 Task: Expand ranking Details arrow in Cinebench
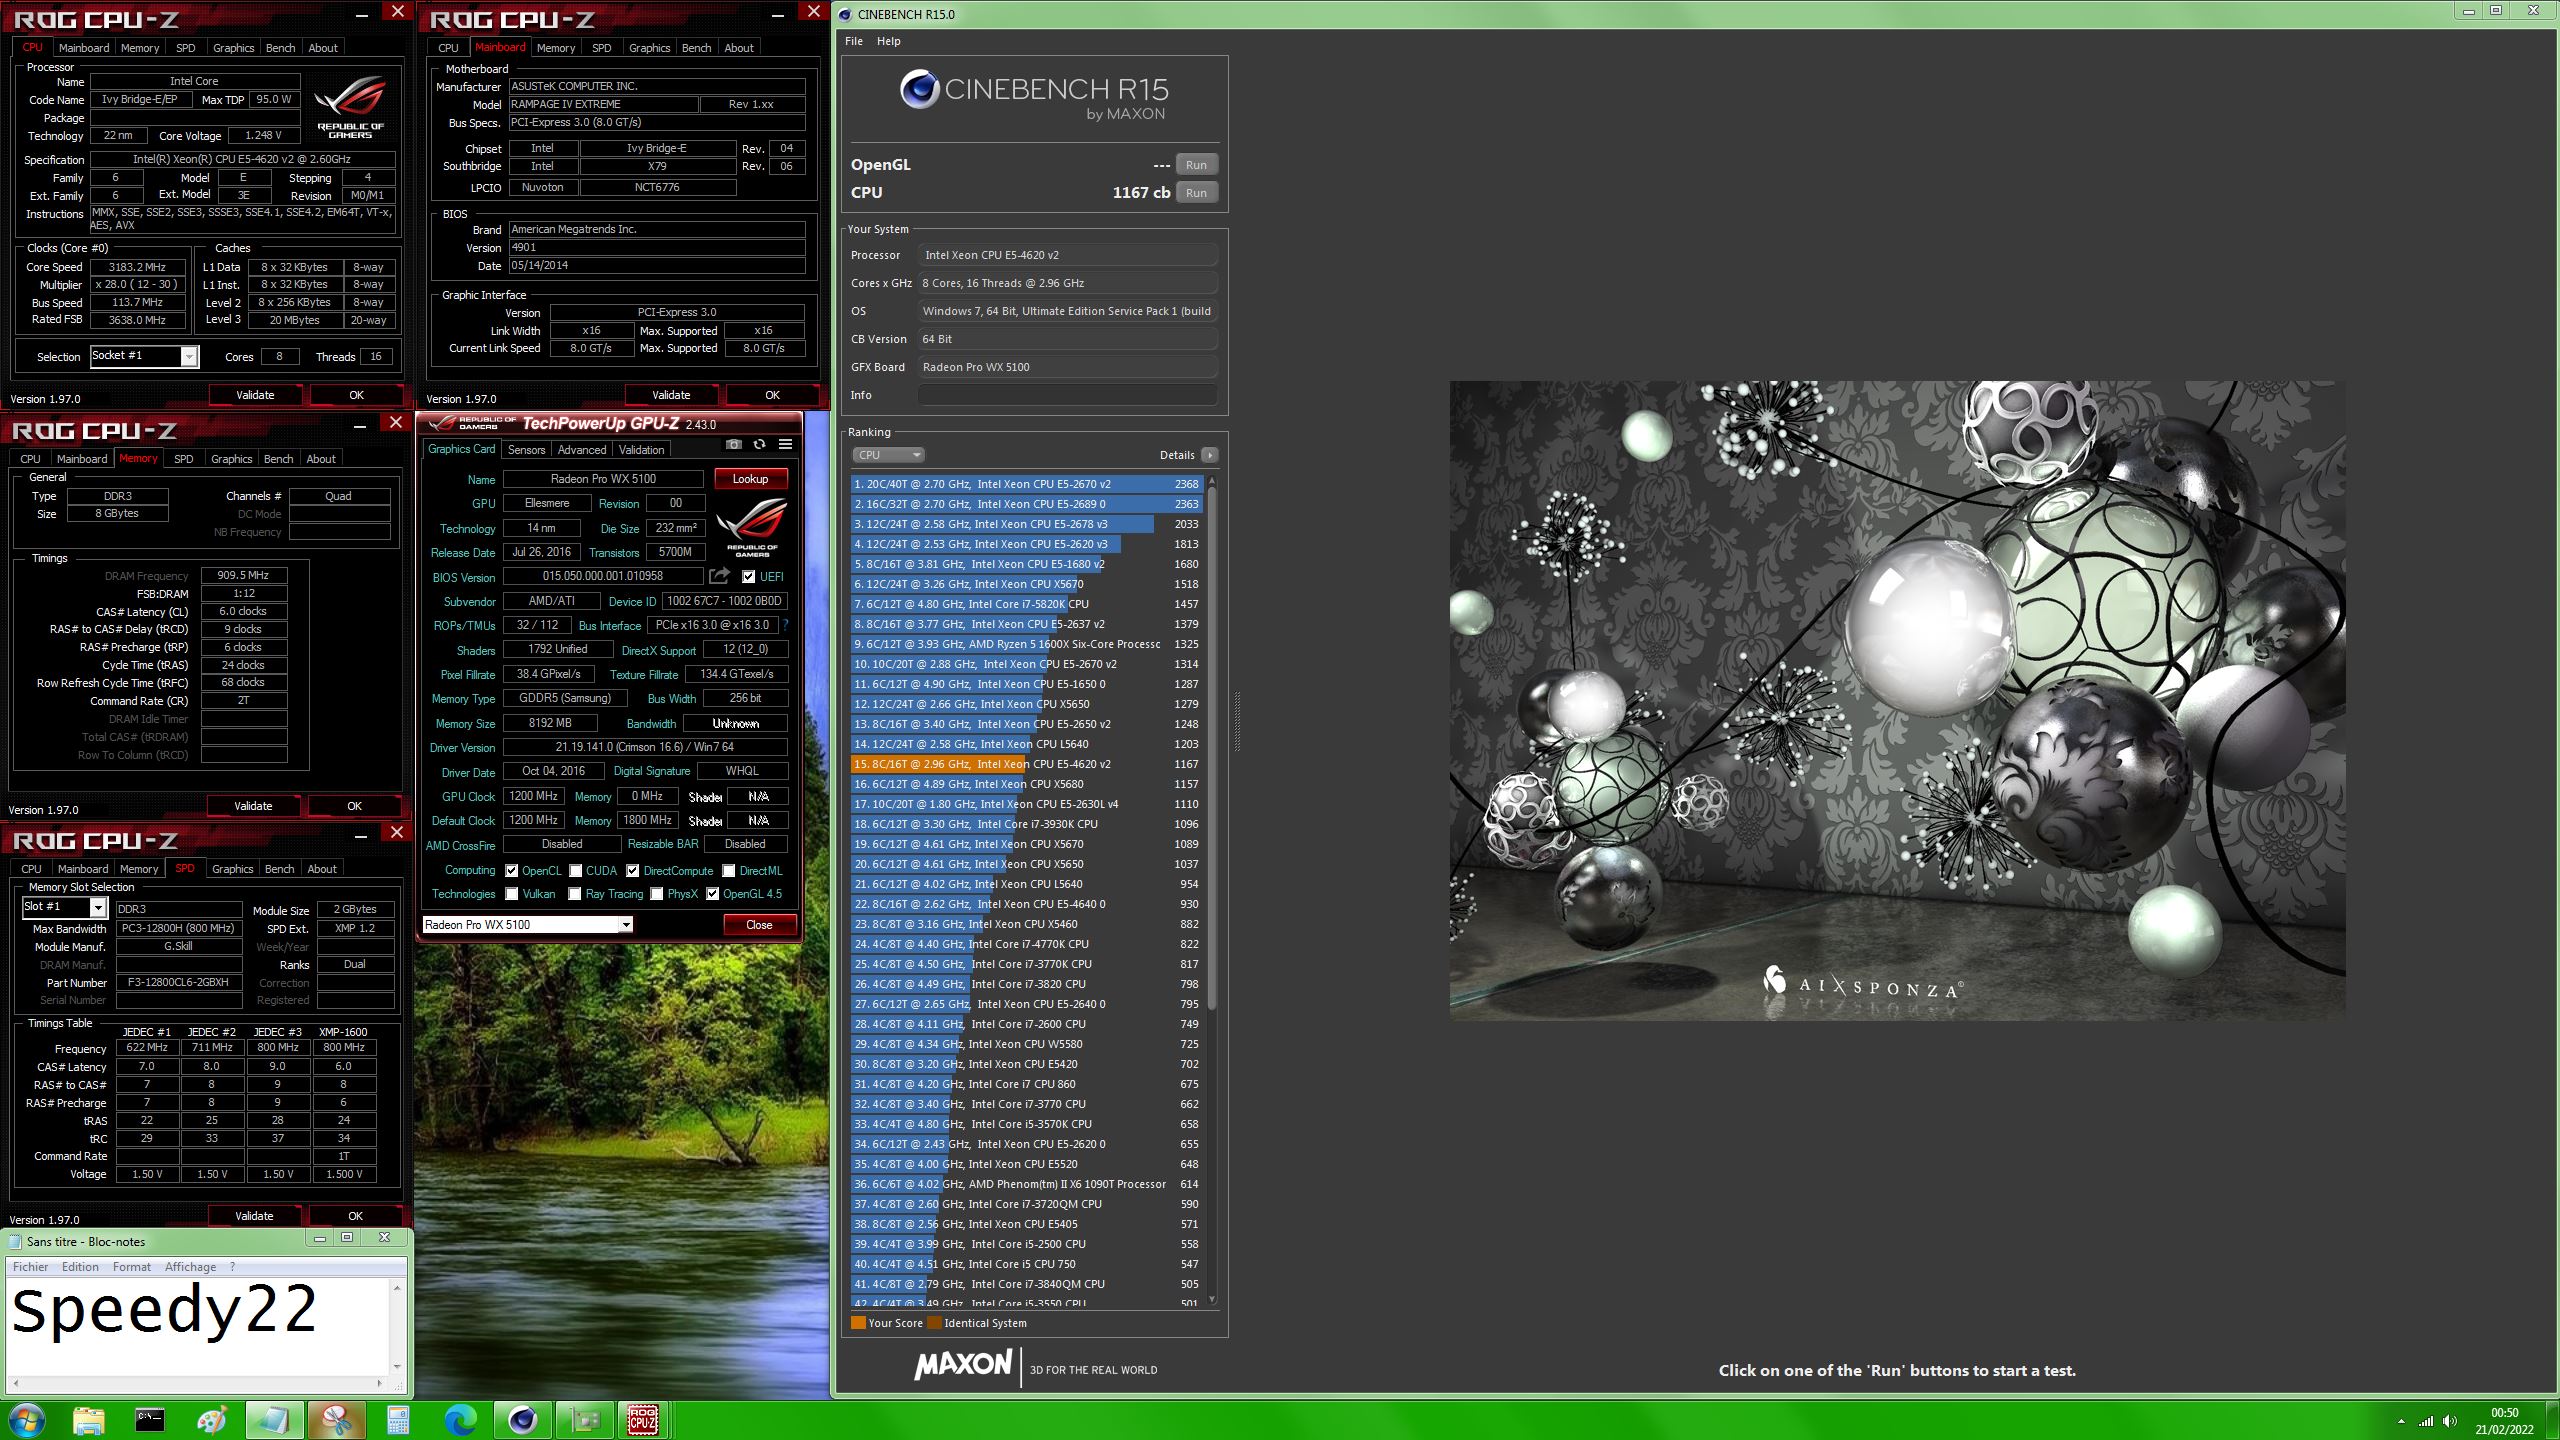(1210, 455)
